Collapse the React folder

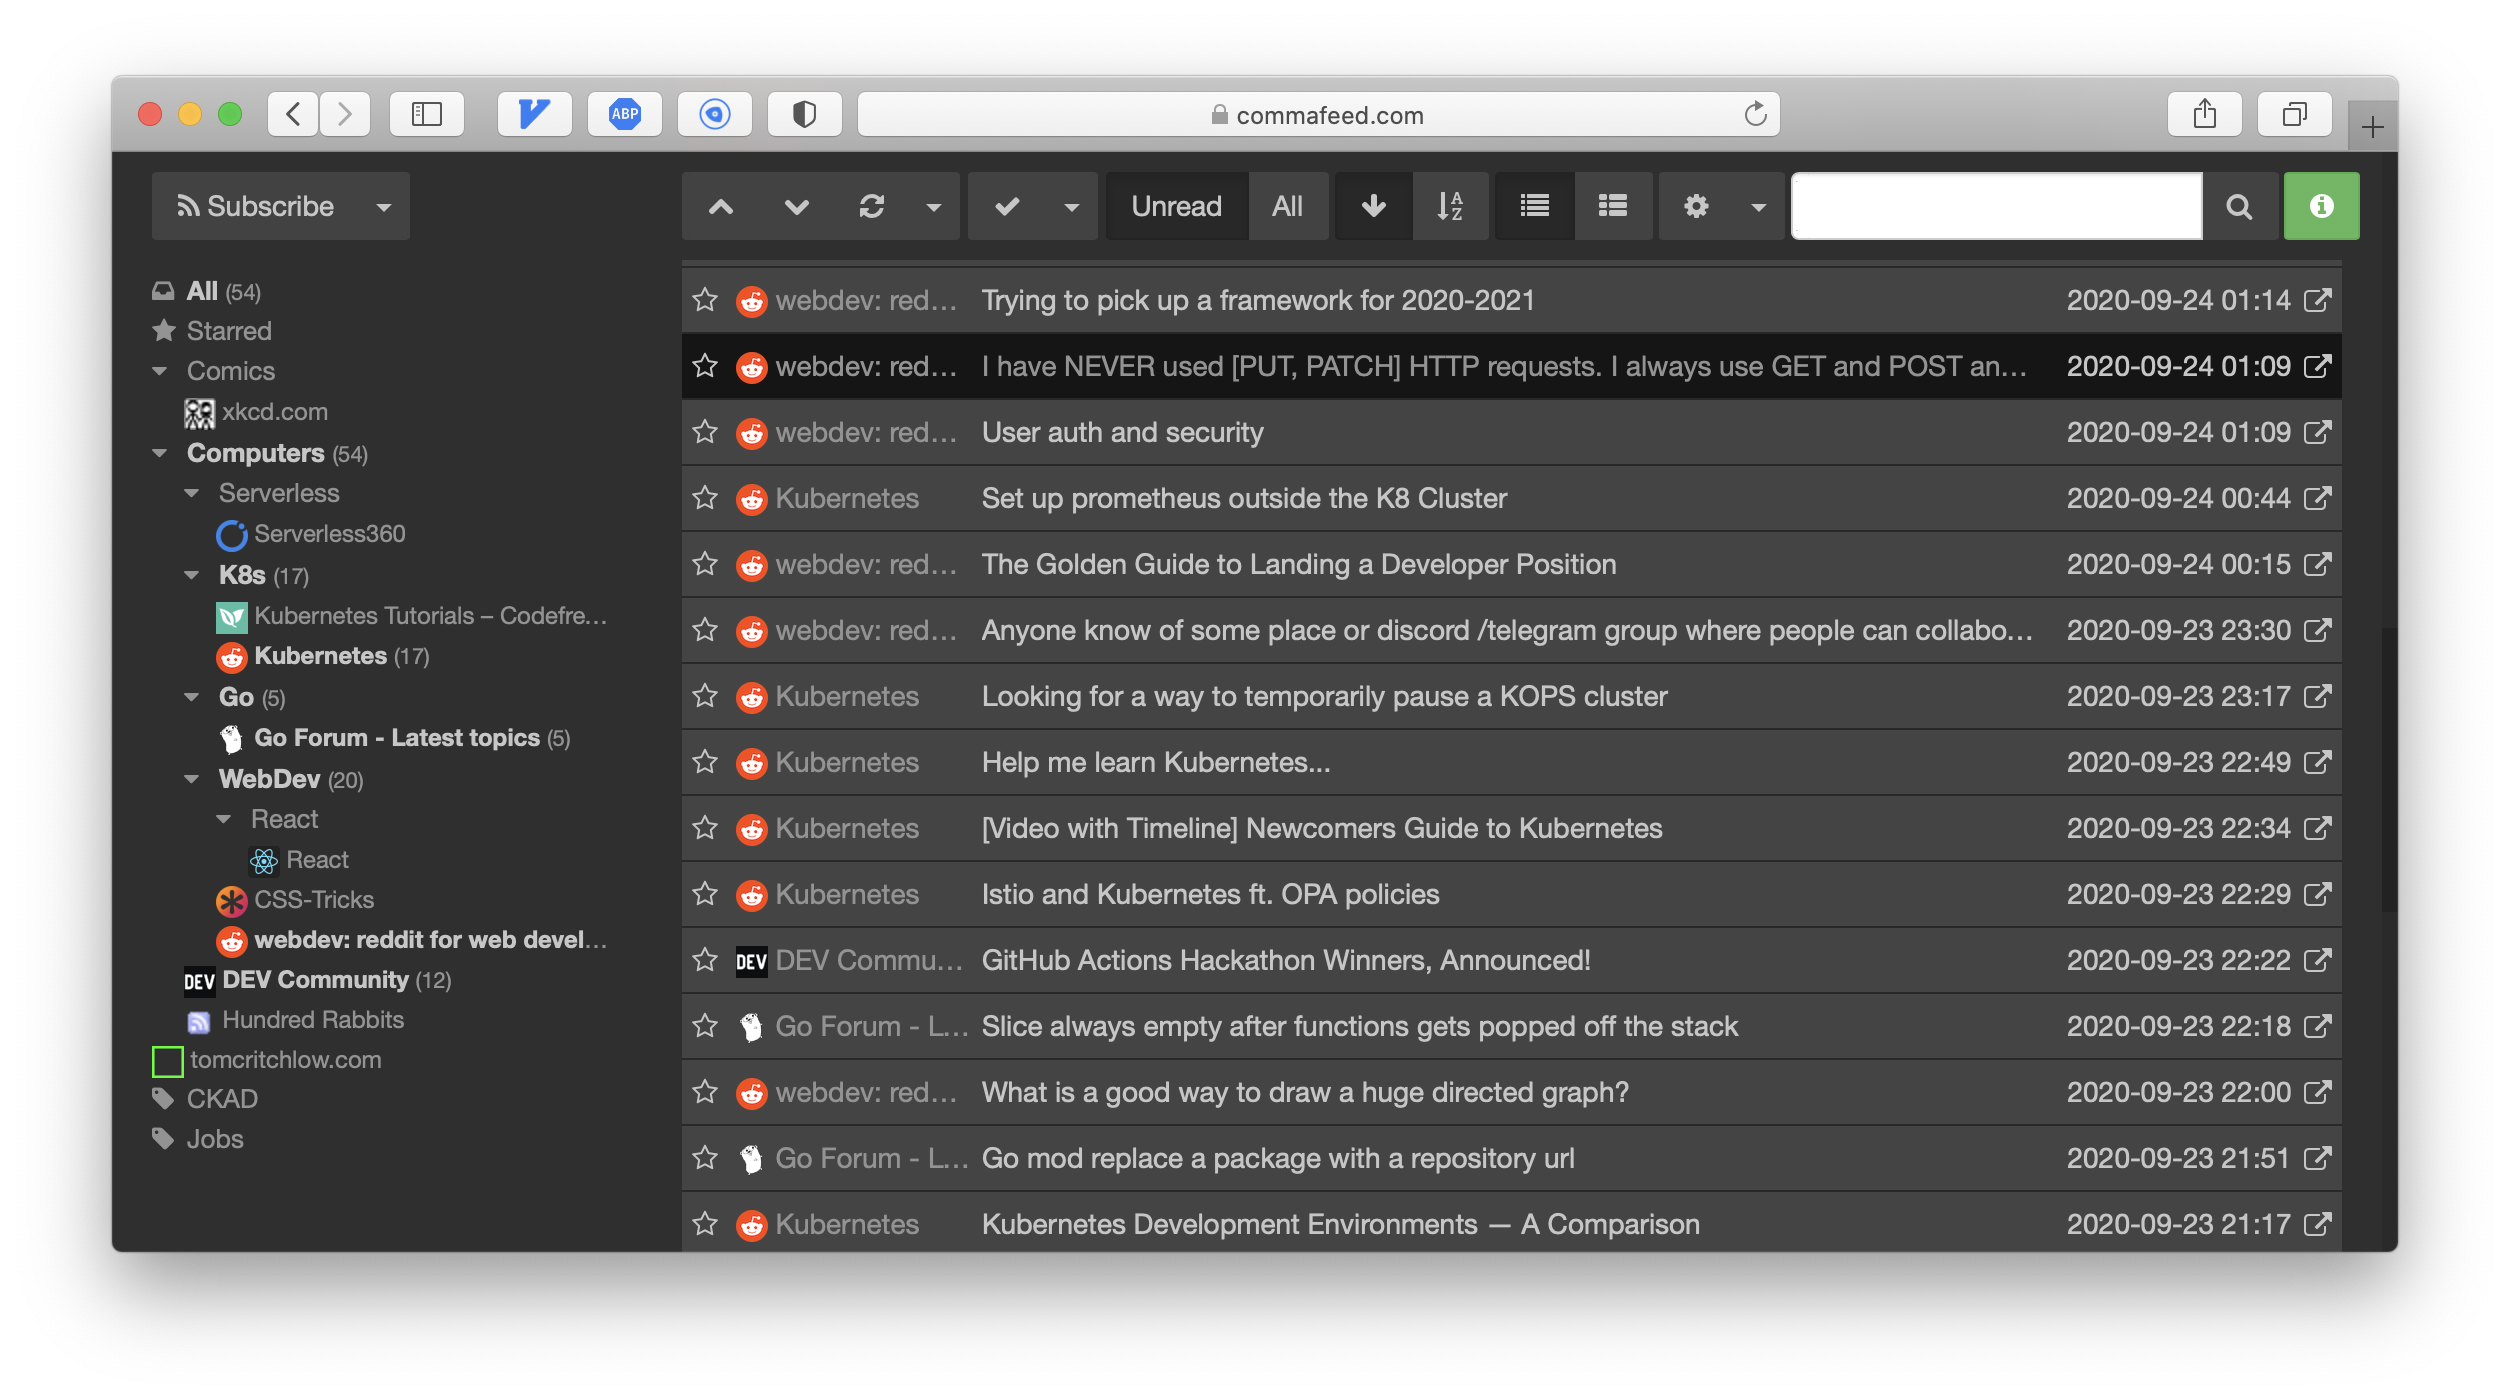click(223, 819)
